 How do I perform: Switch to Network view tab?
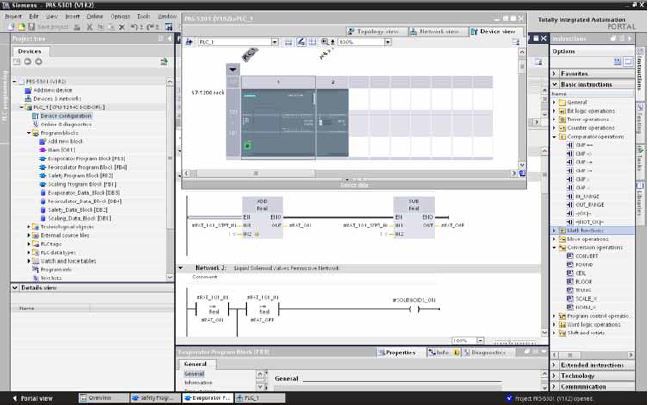(x=438, y=31)
